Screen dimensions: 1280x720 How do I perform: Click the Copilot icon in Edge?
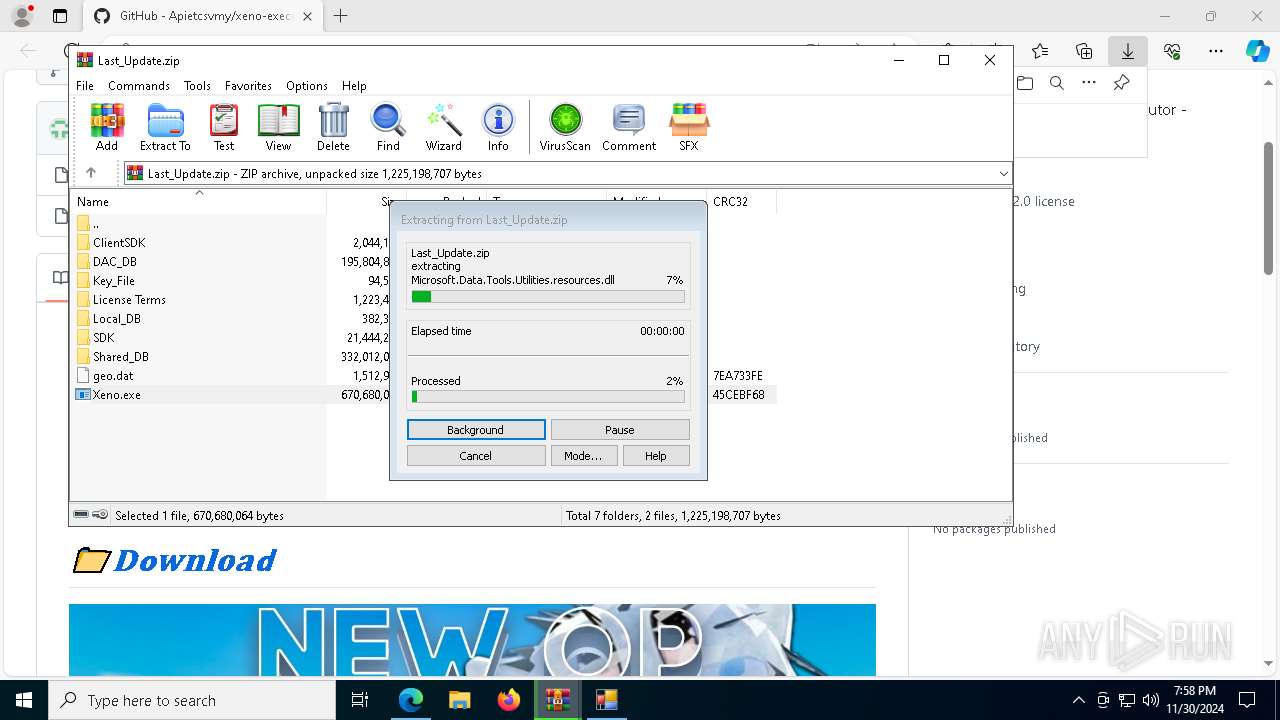coord(1257,51)
